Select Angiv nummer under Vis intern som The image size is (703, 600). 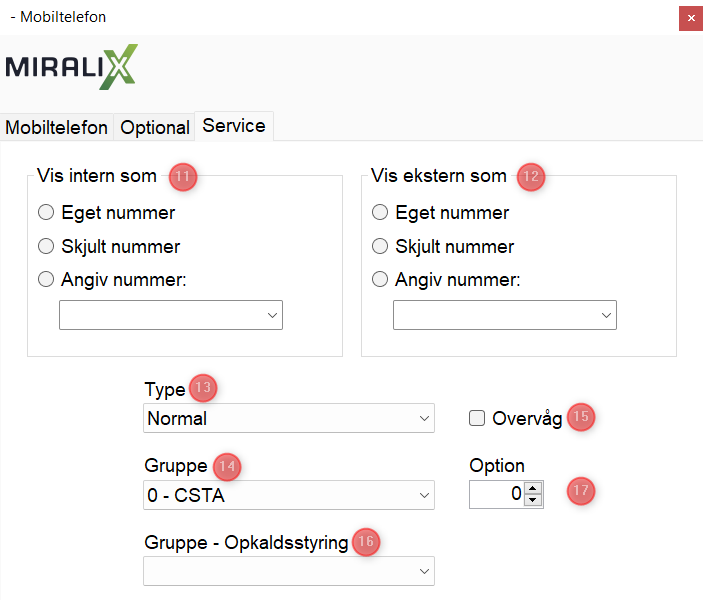click(46, 280)
